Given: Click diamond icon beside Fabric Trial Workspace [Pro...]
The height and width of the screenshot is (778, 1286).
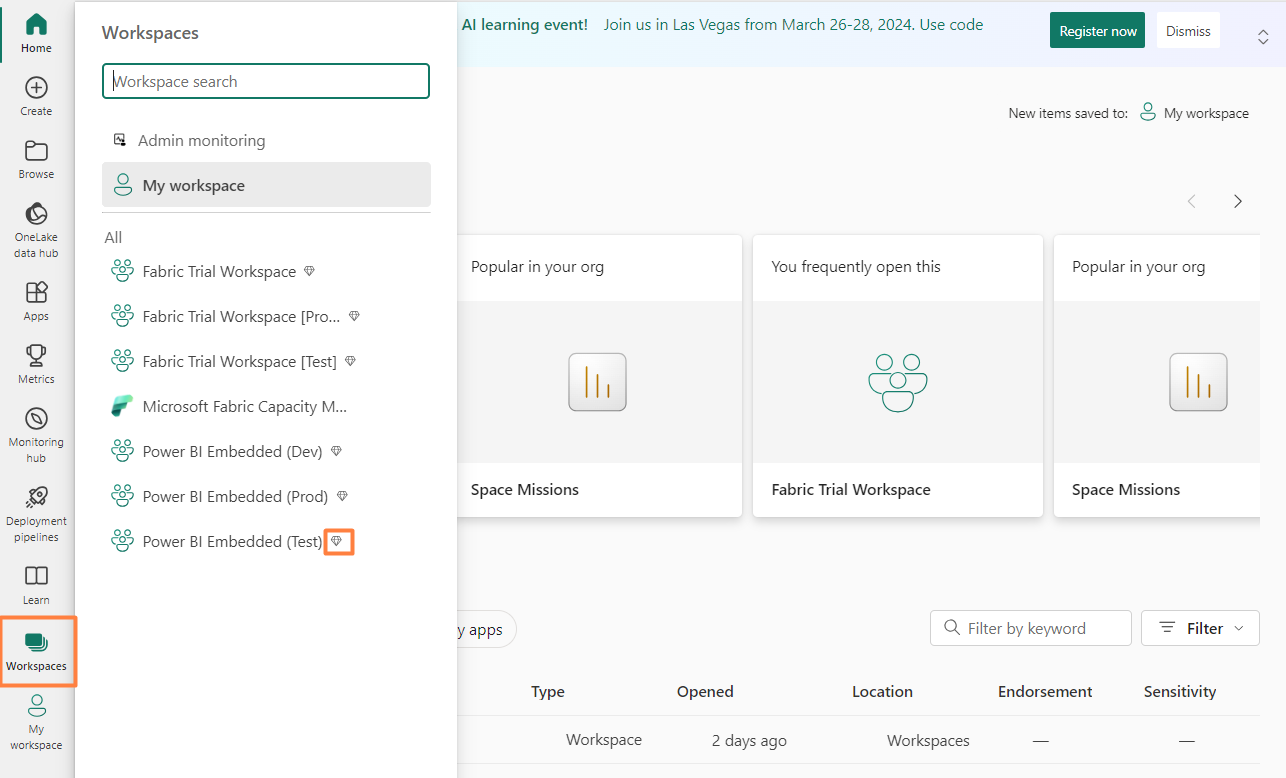Looking at the screenshot, I should click(354, 316).
